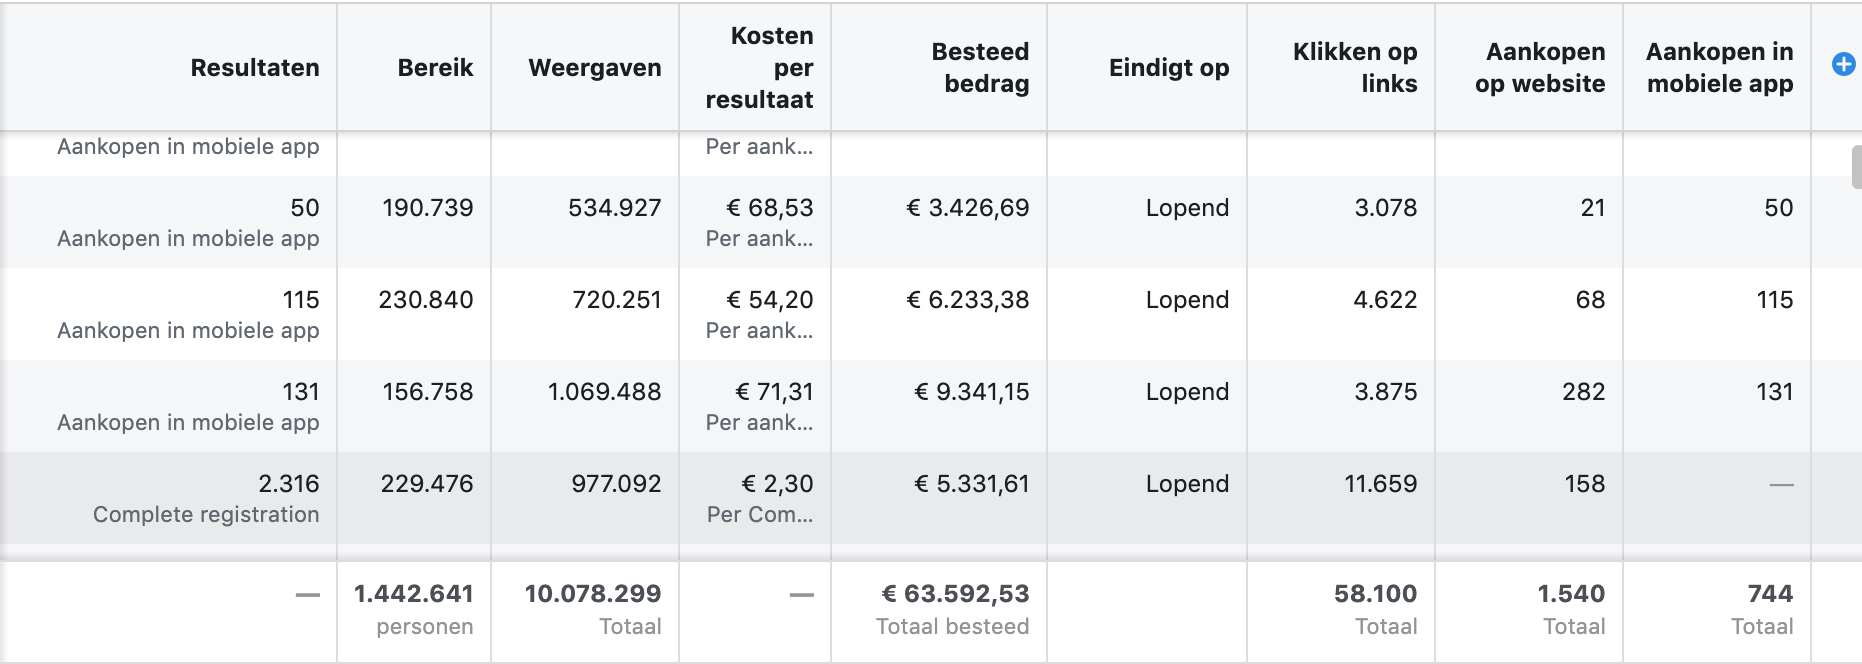Sort by the Besteed bedrag header
The image size is (1862, 664).
(x=980, y=68)
